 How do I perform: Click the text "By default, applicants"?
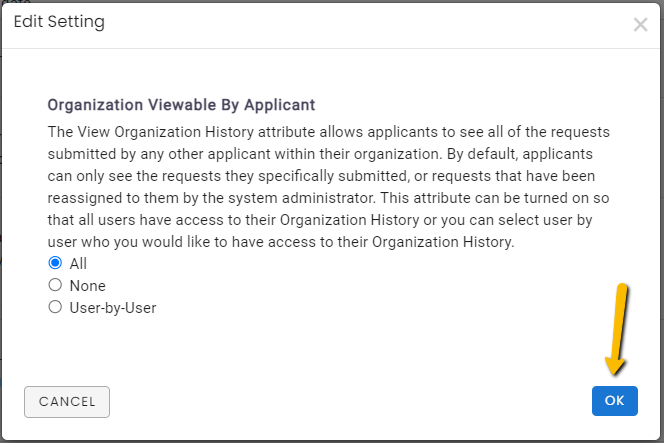[x=520, y=154]
